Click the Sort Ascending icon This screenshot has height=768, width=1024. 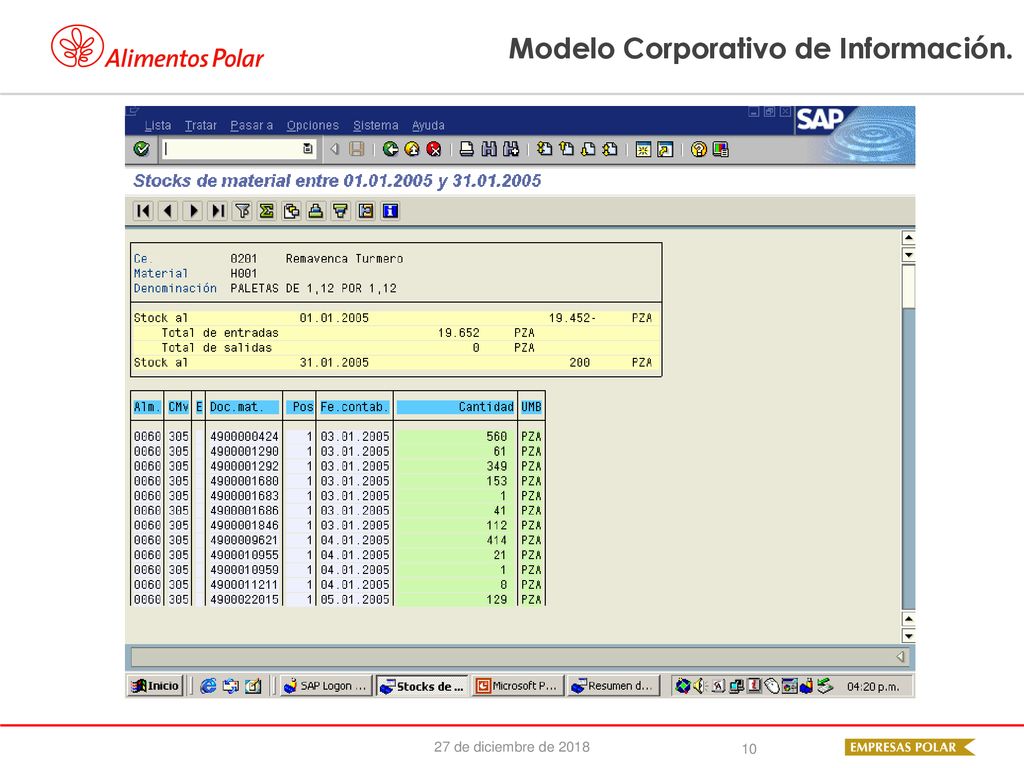(316, 211)
